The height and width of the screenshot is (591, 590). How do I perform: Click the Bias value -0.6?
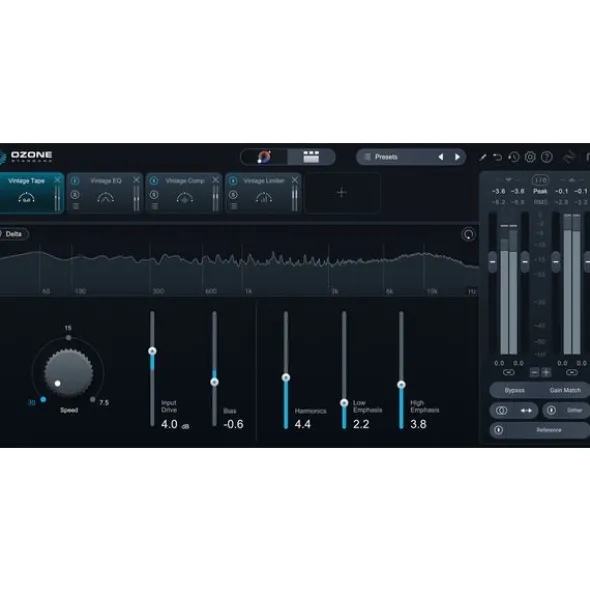click(233, 424)
